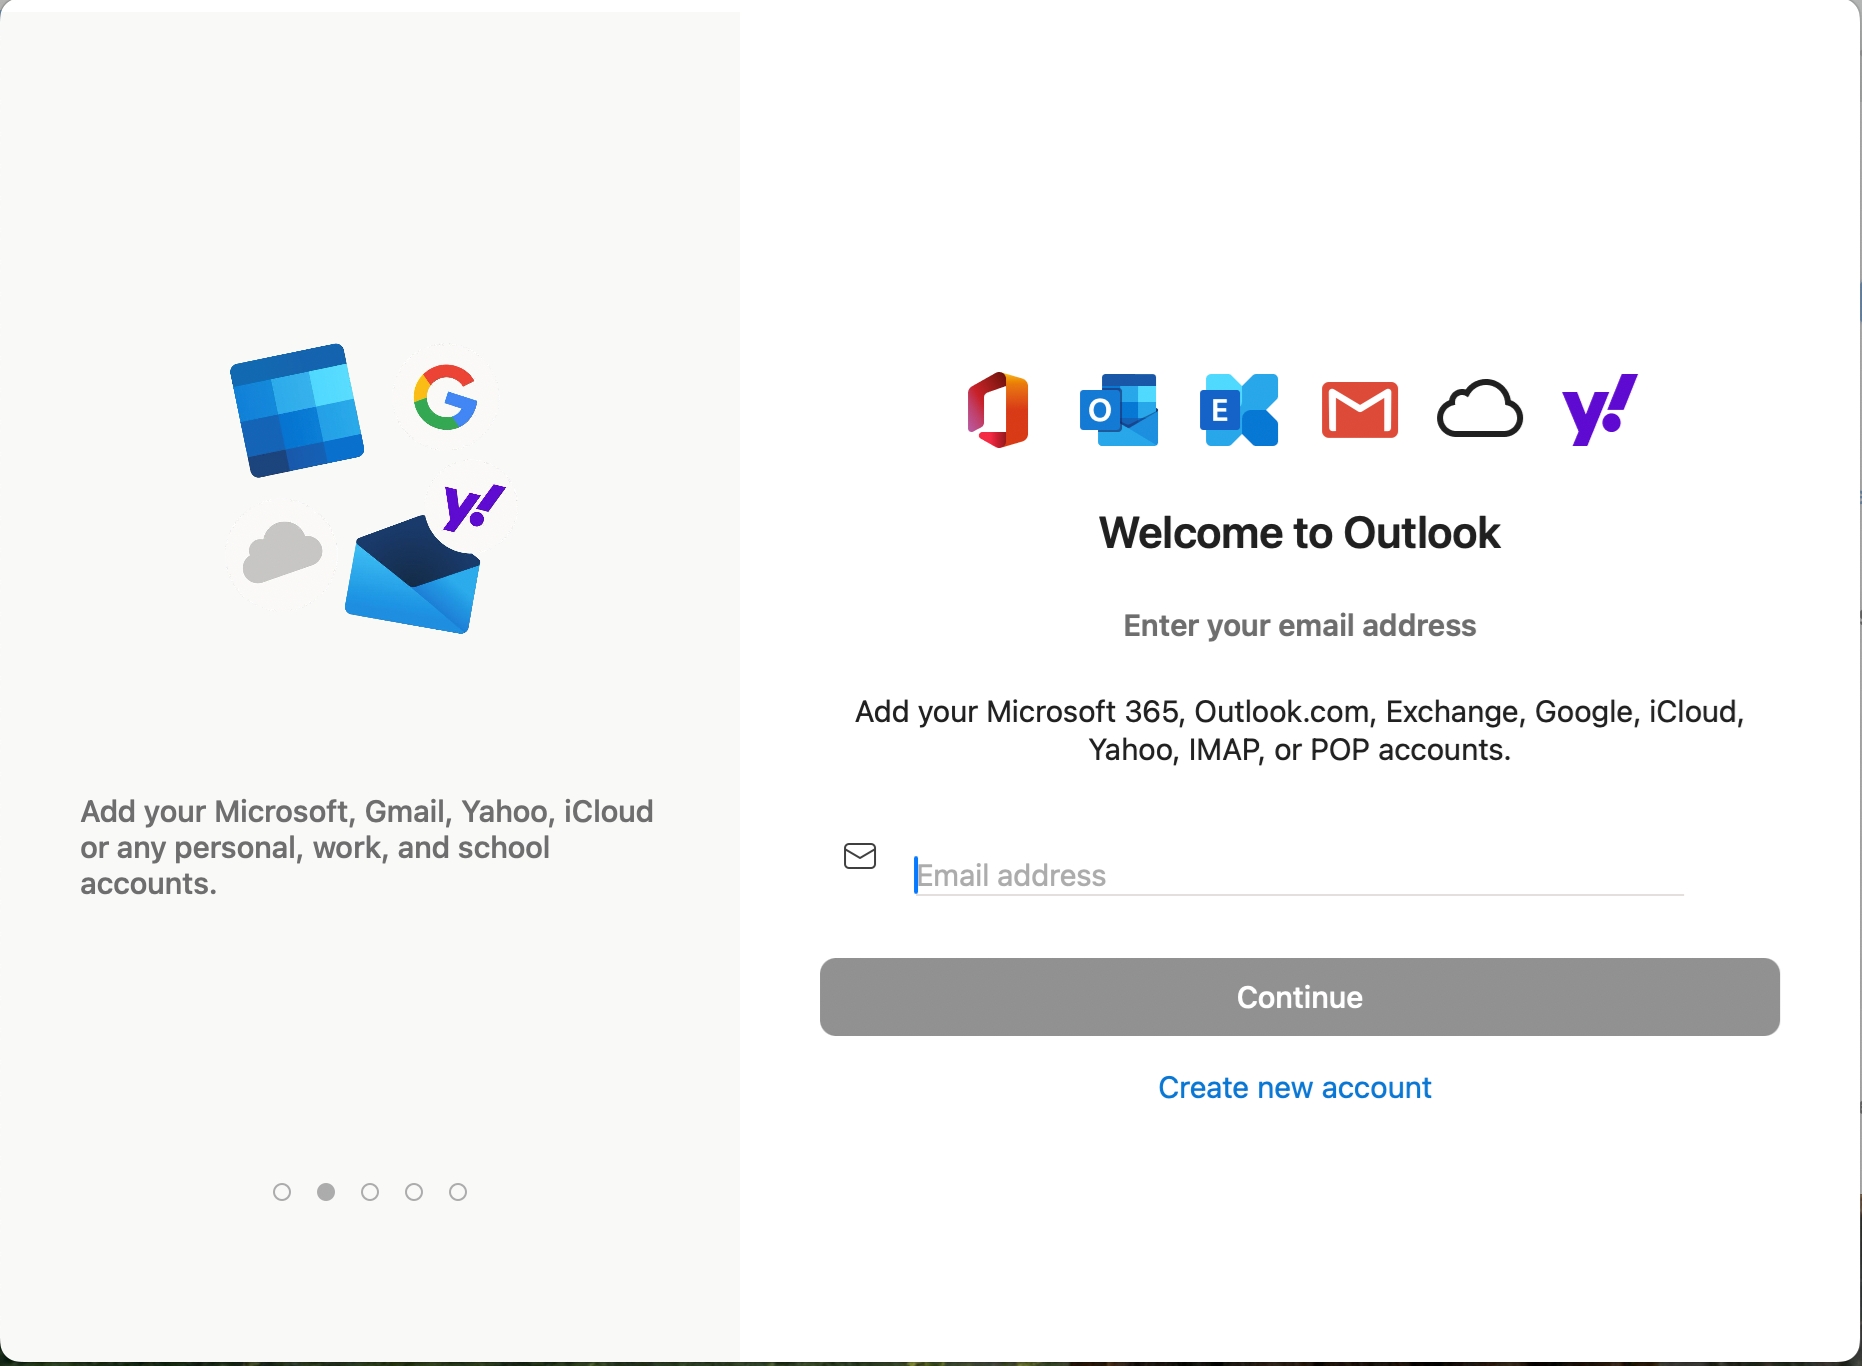Focus the Email address input field
The height and width of the screenshot is (1366, 1862).
(1298, 875)
